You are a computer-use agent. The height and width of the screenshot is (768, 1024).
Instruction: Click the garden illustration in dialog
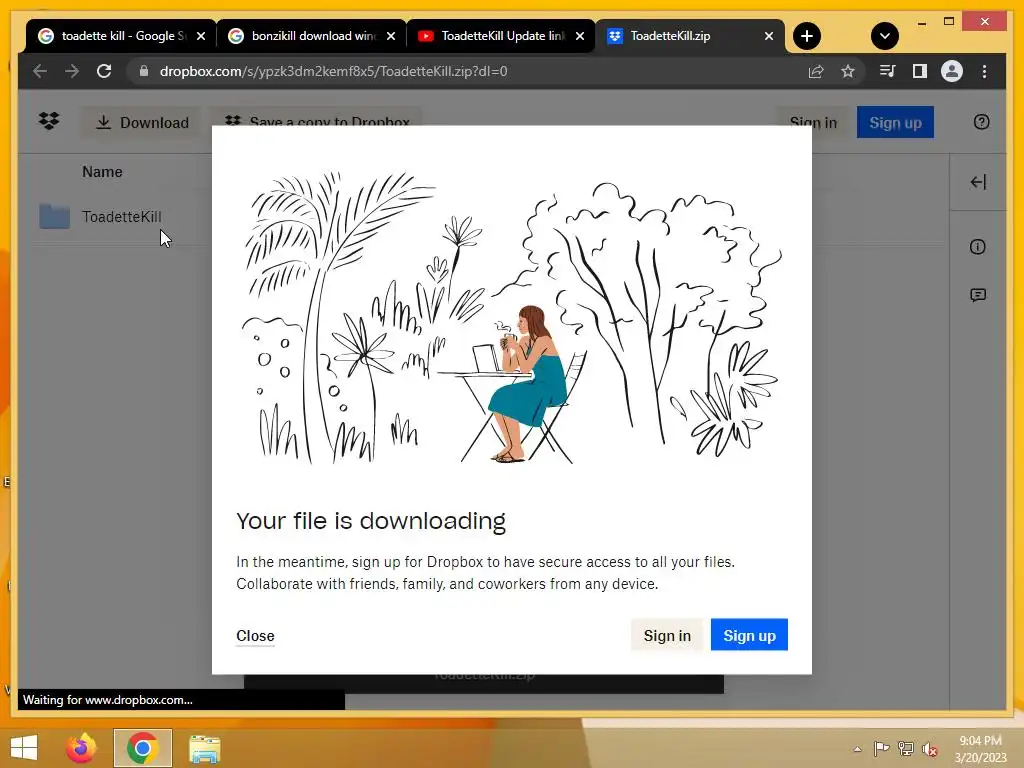pyautogui.click(x=511, y=317)
